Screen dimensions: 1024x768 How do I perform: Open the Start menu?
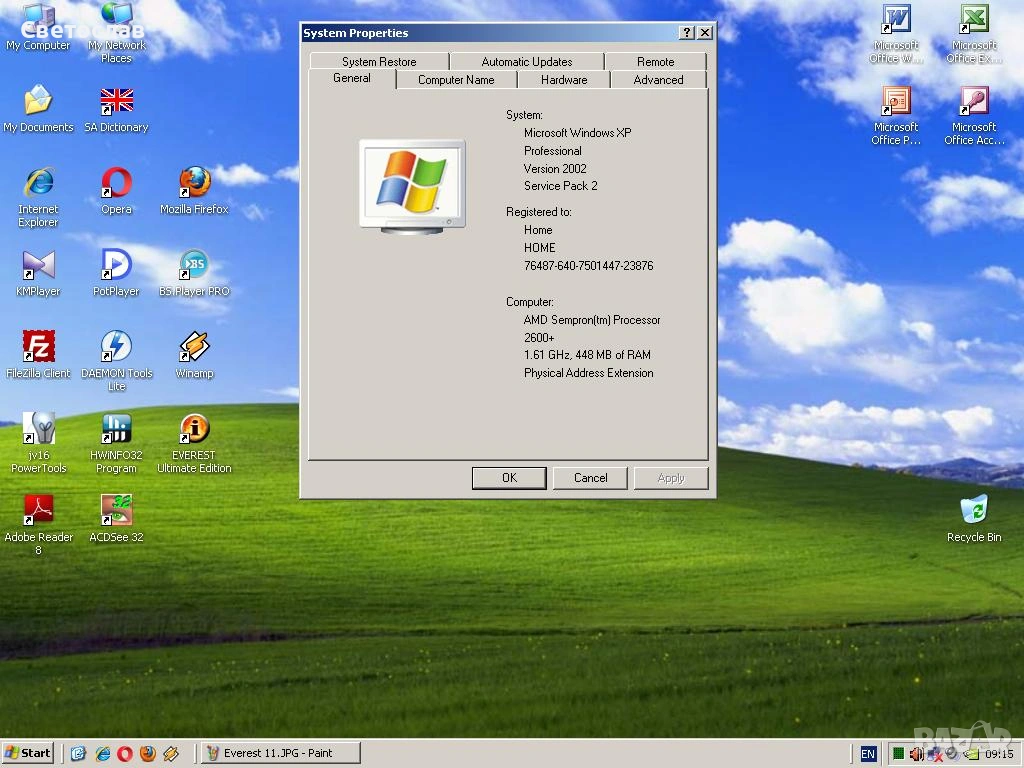(28, 753)
